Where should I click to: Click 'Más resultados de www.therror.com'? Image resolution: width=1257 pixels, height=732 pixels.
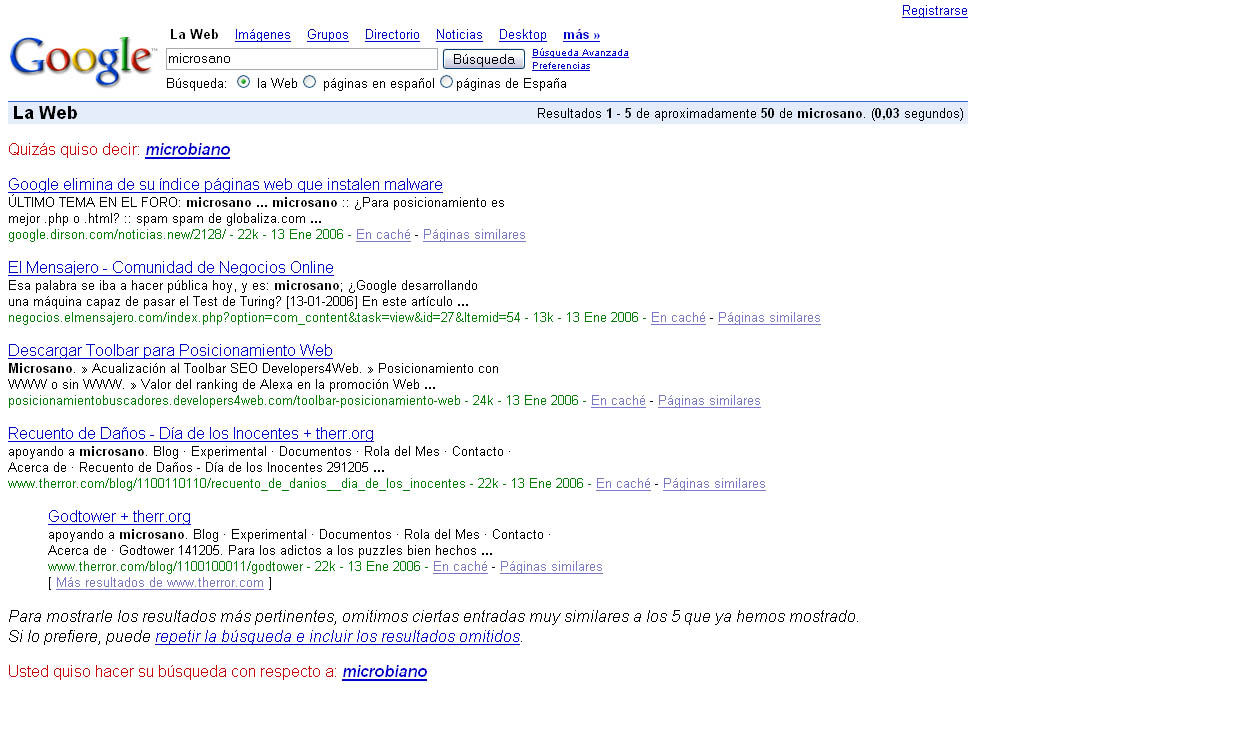pyautogui.click(x=160, y=583)
